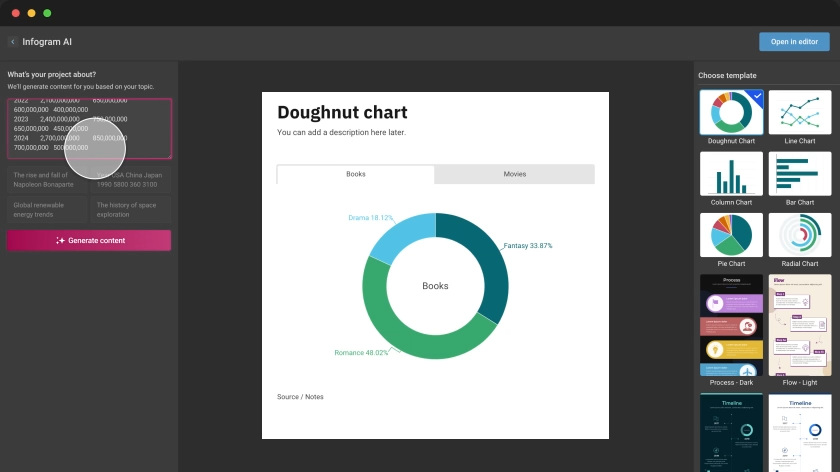Close the window with the red button
The width and height of the screenshot is (840, 472).
pos(16,13)
